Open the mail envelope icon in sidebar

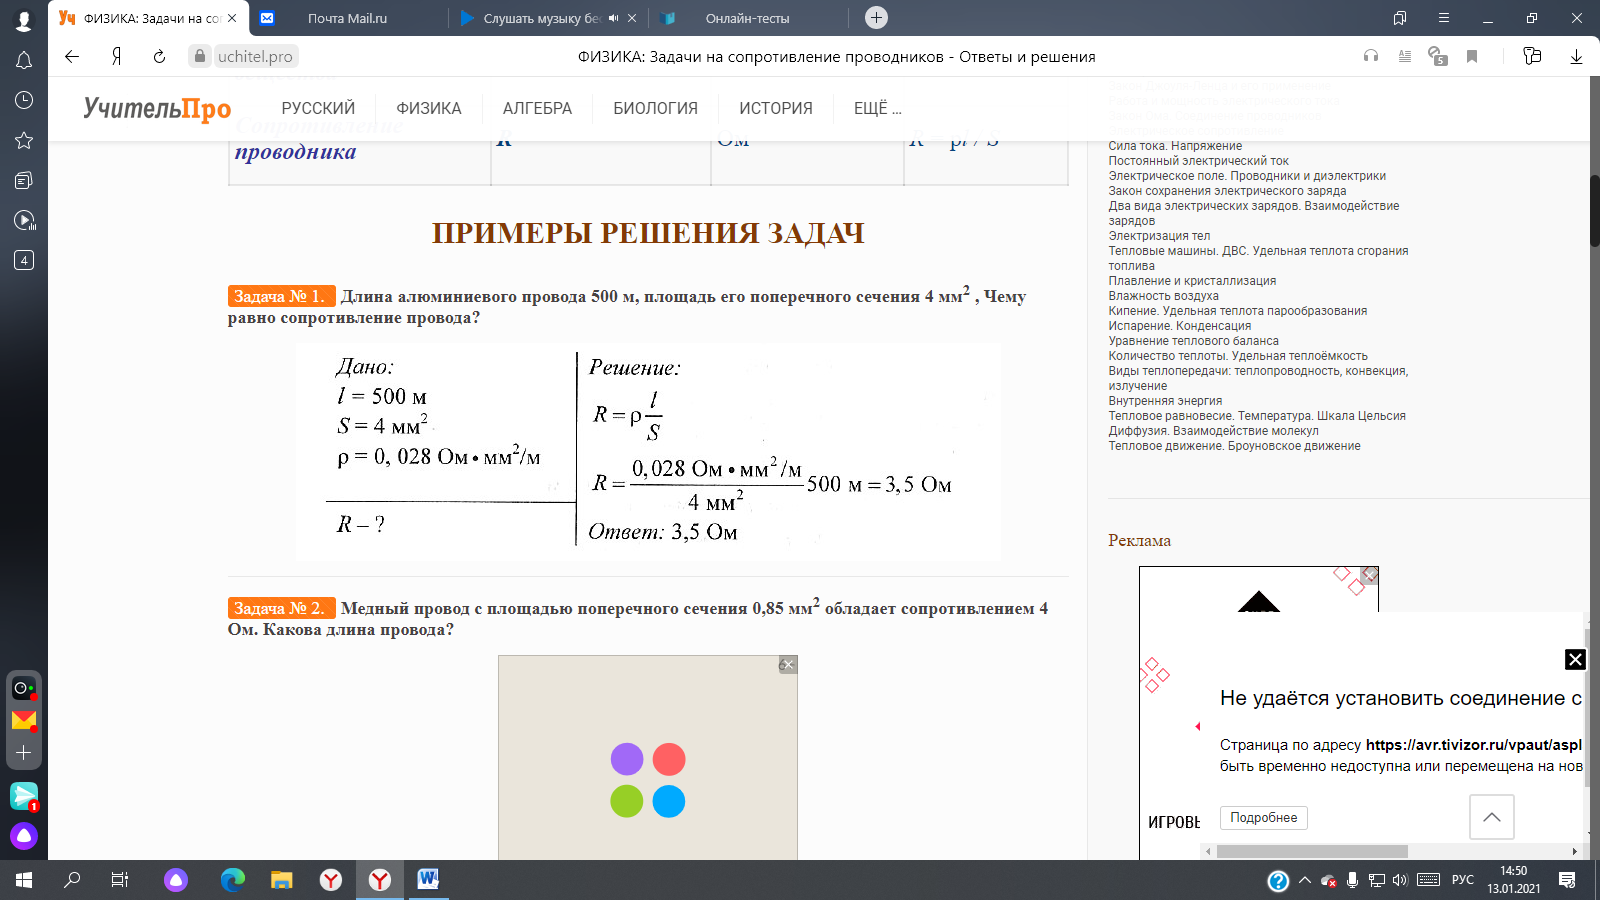point(24,720)
